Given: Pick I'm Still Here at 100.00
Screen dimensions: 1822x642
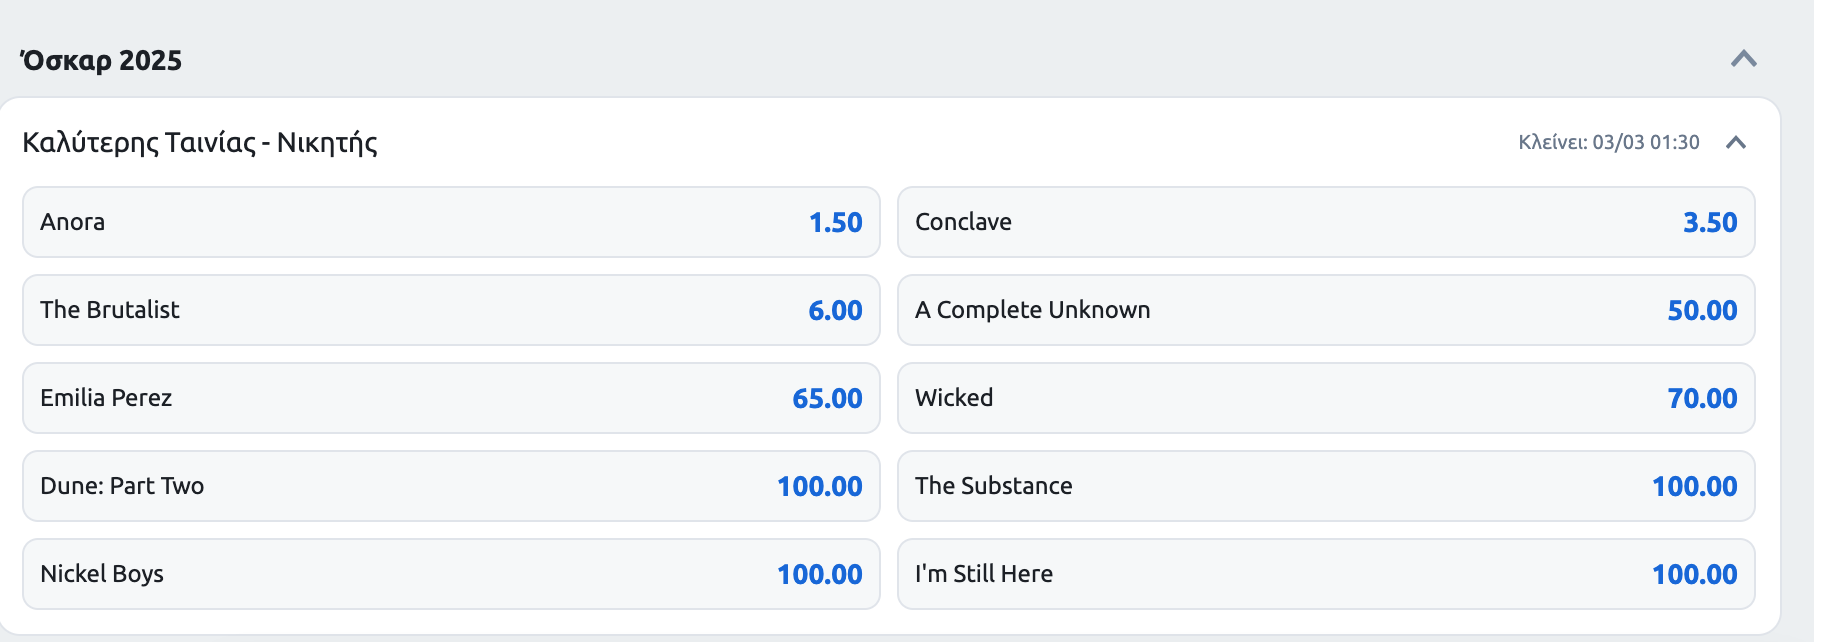Looking at the screenshot, I should click(1325, 574).
